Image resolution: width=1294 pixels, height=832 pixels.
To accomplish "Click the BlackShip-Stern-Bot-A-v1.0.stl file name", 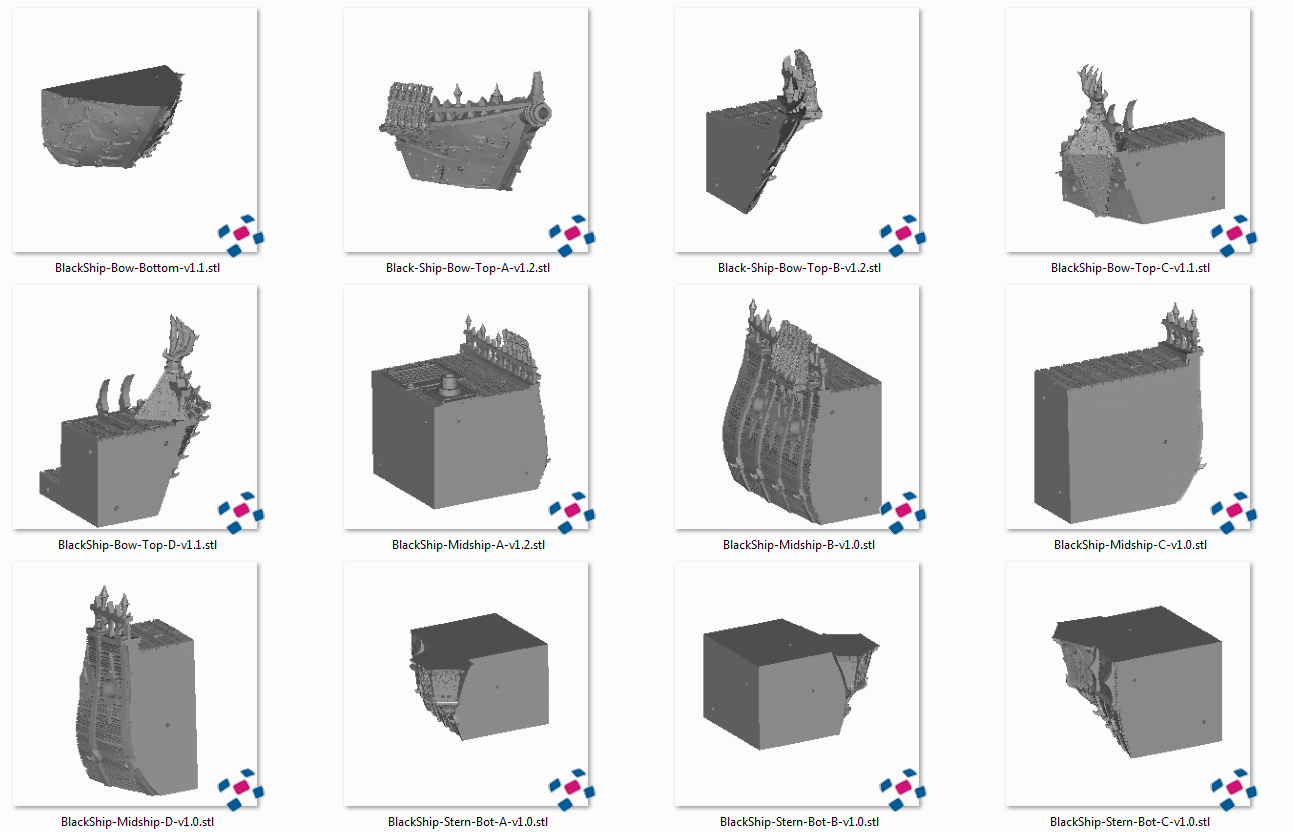I will 468,822.
